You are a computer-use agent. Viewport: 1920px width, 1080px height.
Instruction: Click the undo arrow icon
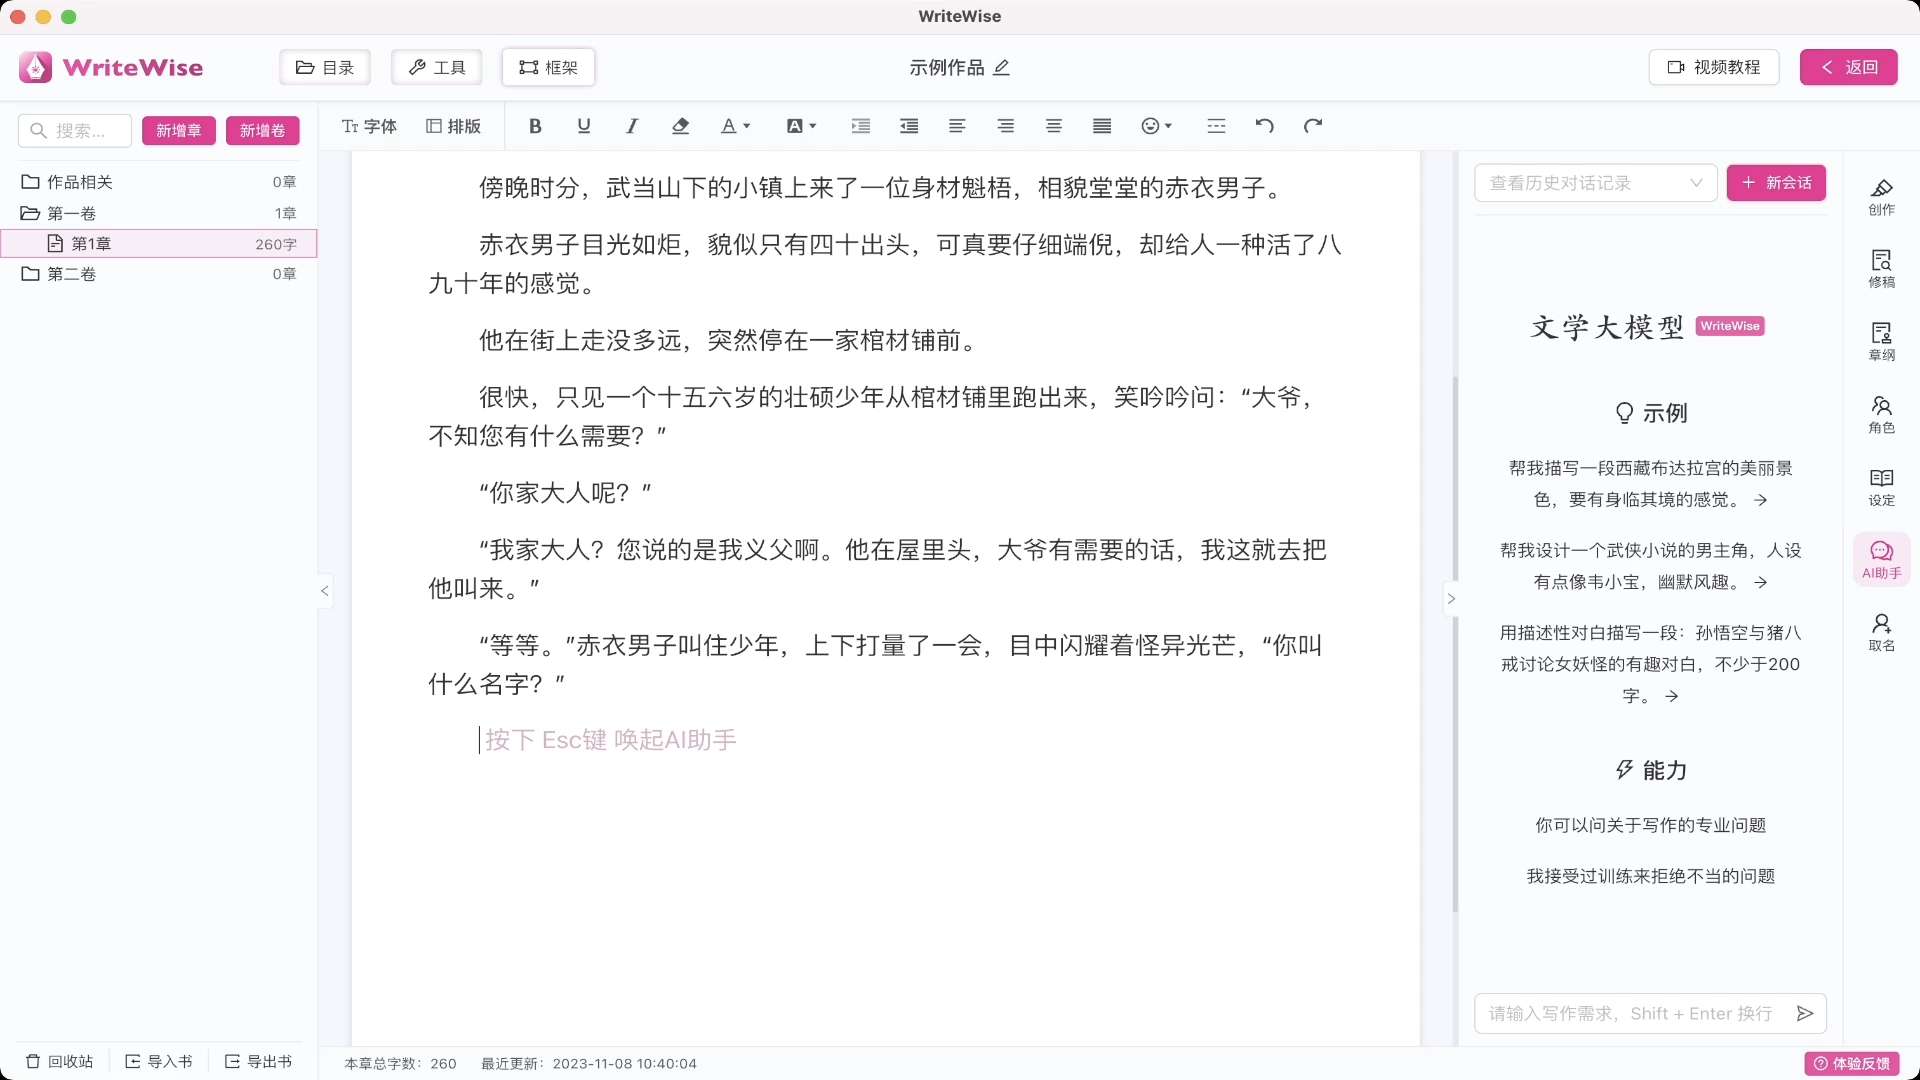click(x=1264, y=126)
